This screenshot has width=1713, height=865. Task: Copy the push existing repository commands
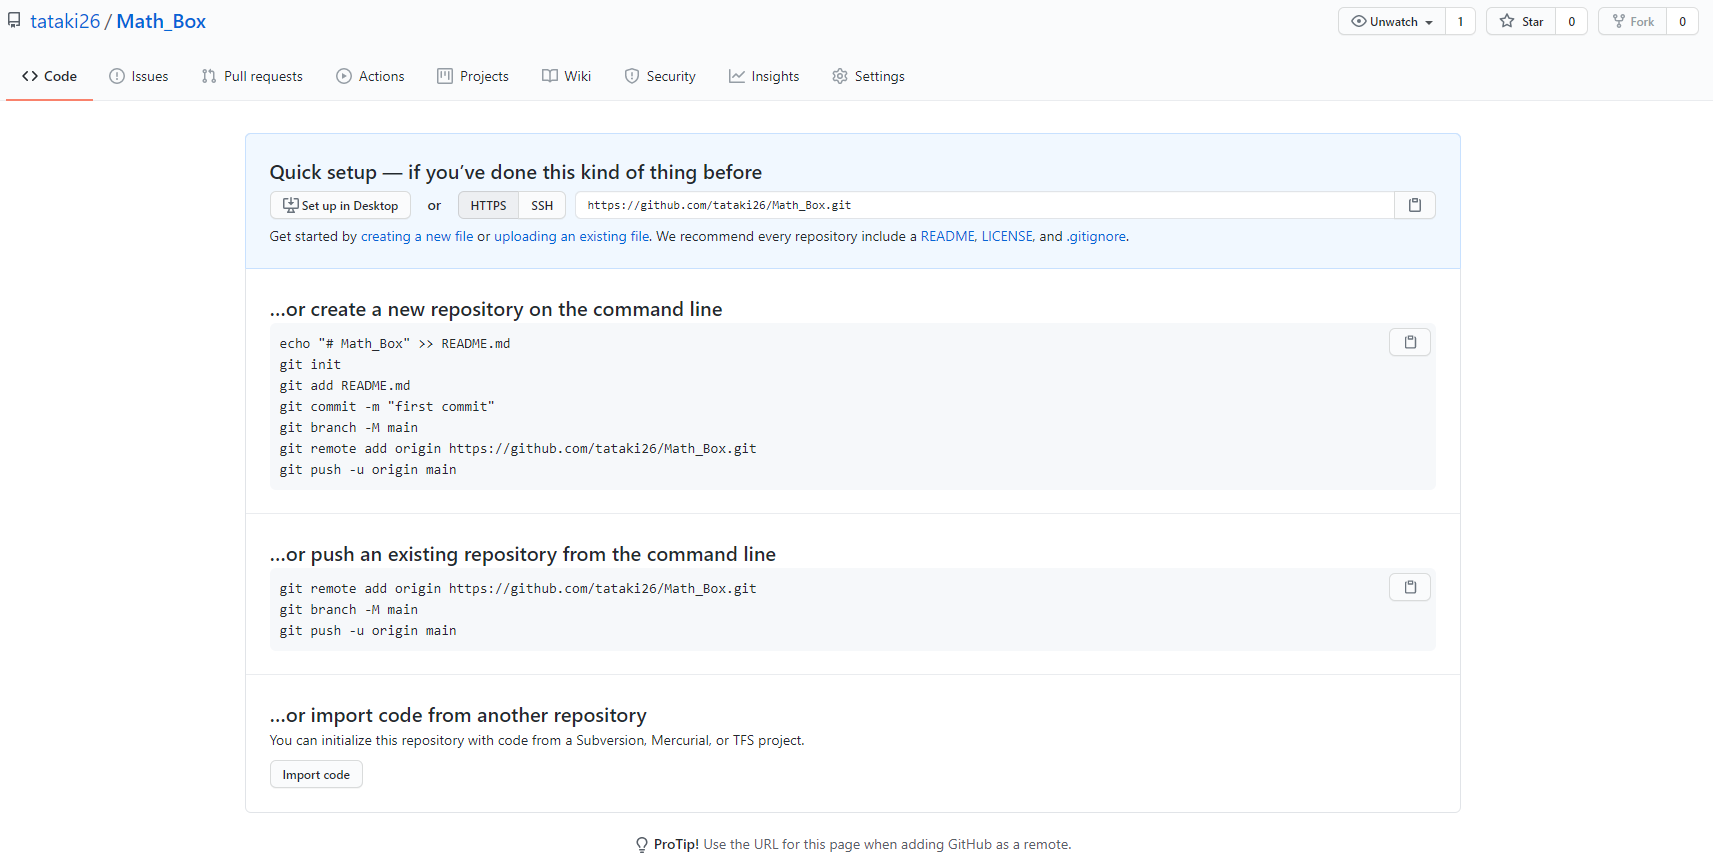1410,587
